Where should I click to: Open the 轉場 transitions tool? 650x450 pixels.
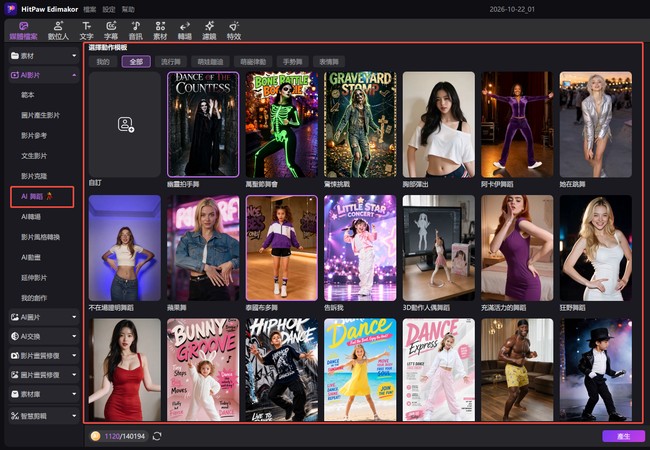pyautogui.click(x=184, y=31)
